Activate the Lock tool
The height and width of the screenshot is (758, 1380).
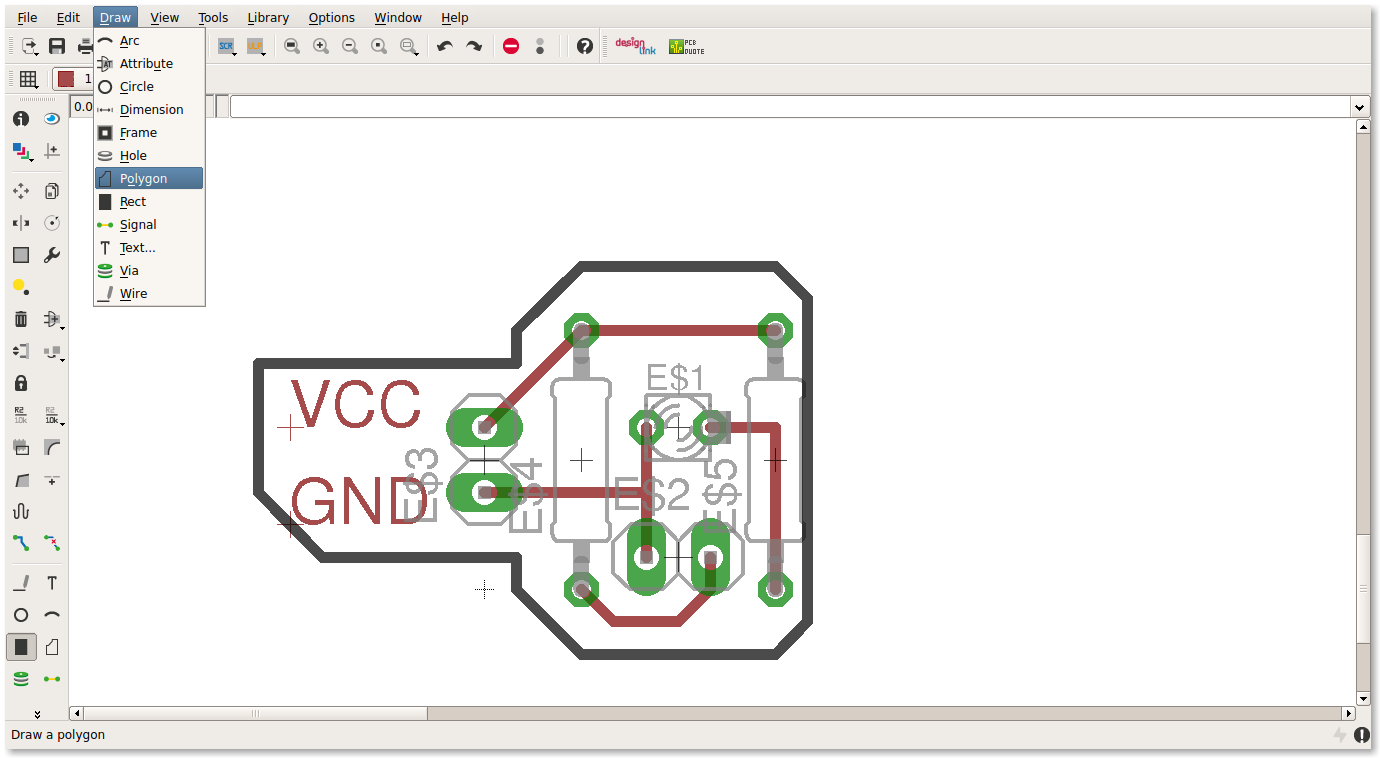(x=21, y=383)
